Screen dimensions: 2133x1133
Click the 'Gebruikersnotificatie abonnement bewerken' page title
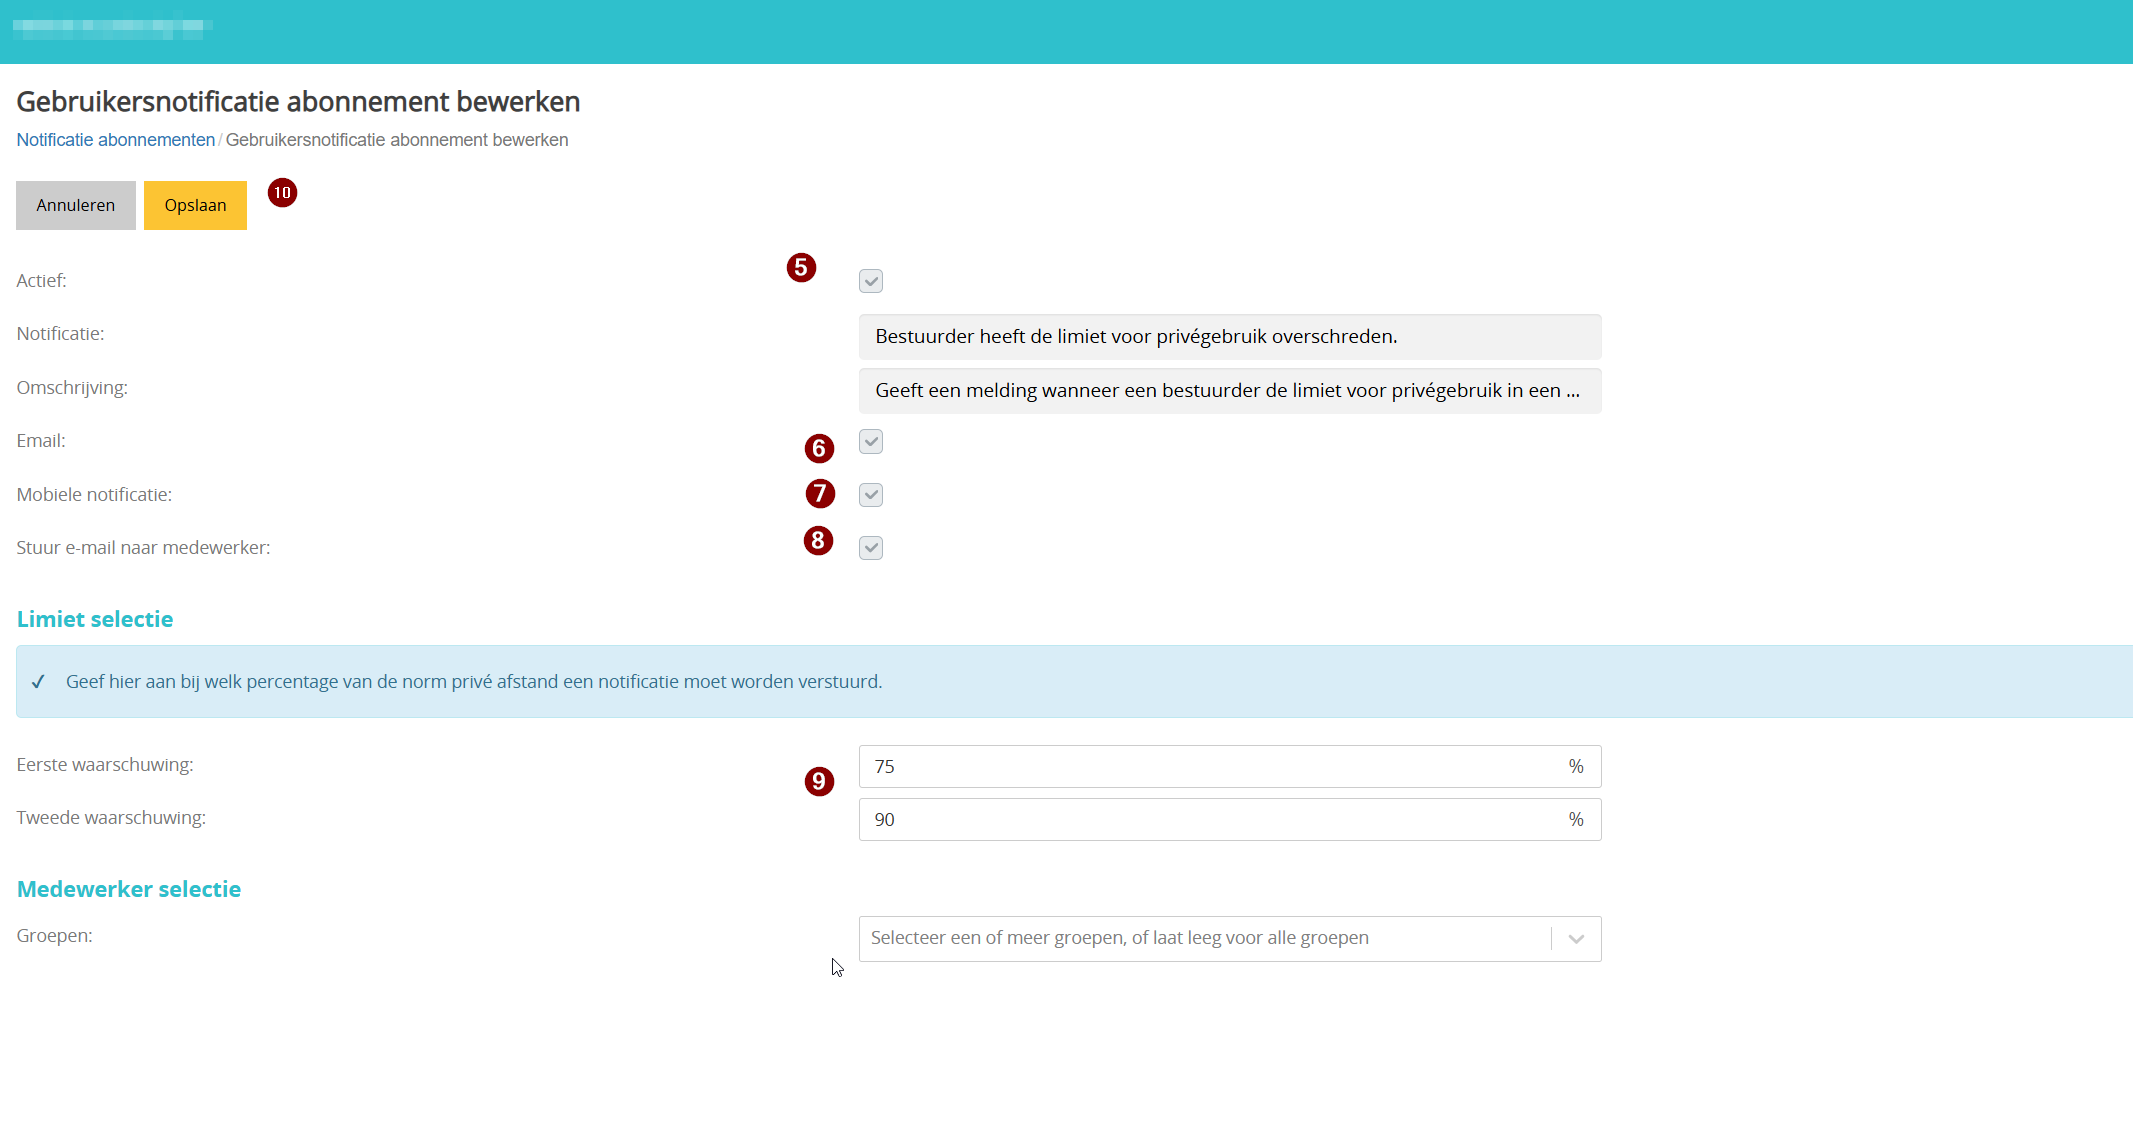[298, 102]
